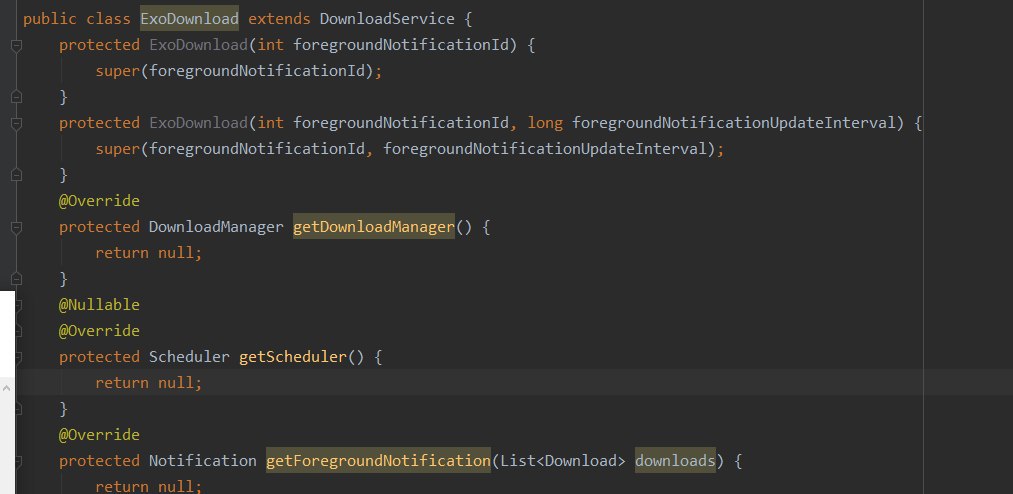Viewport: 1013px width, 494px height.
Task: Click the 'public' keyword
Action: point(50,19)
